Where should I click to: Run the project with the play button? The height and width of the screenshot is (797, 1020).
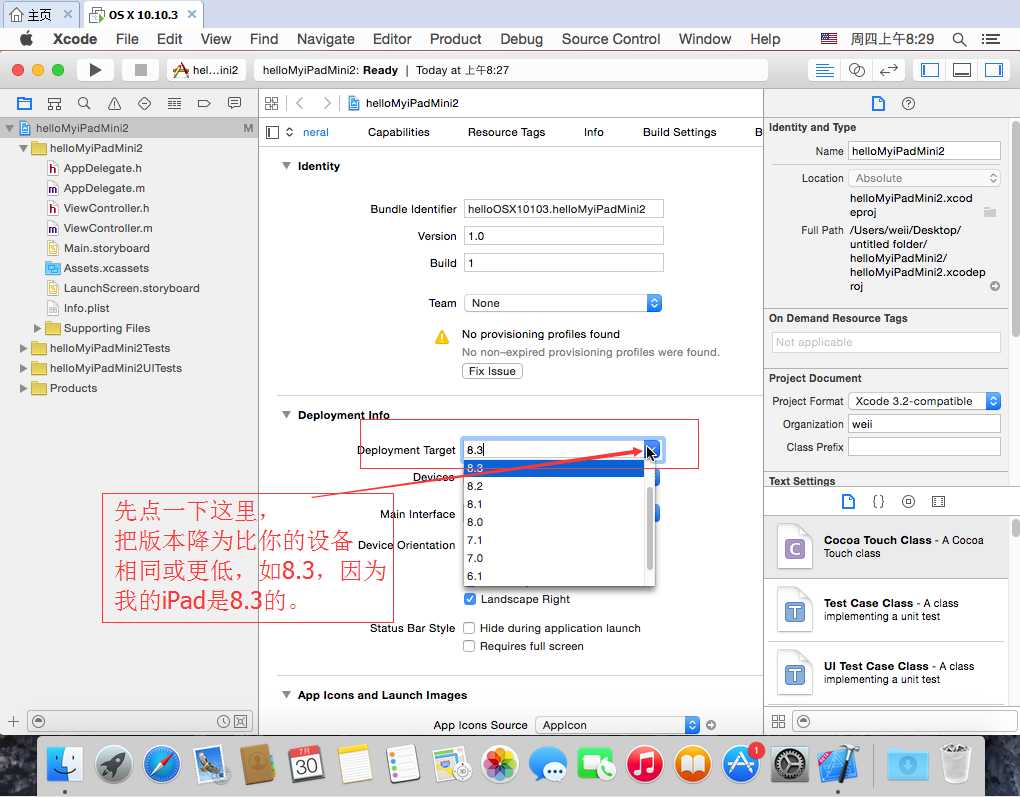pyautogui.click(x=95, y=70)
